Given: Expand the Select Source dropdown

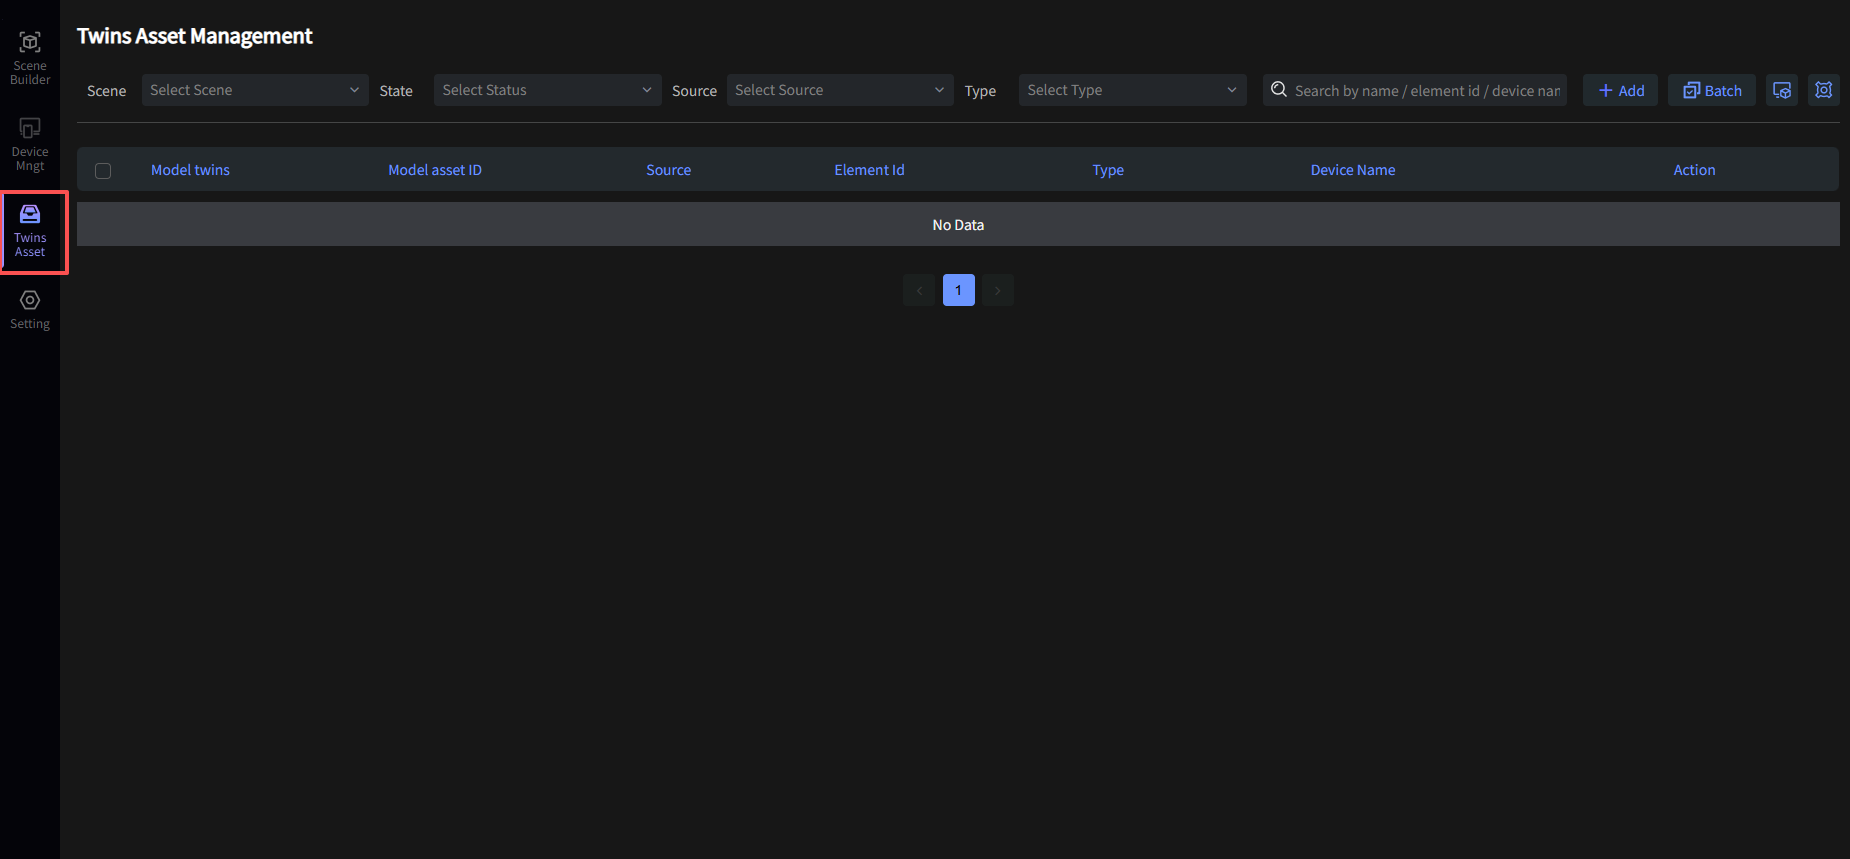Looking at the screenshot, I should click(x=839, y=90).
